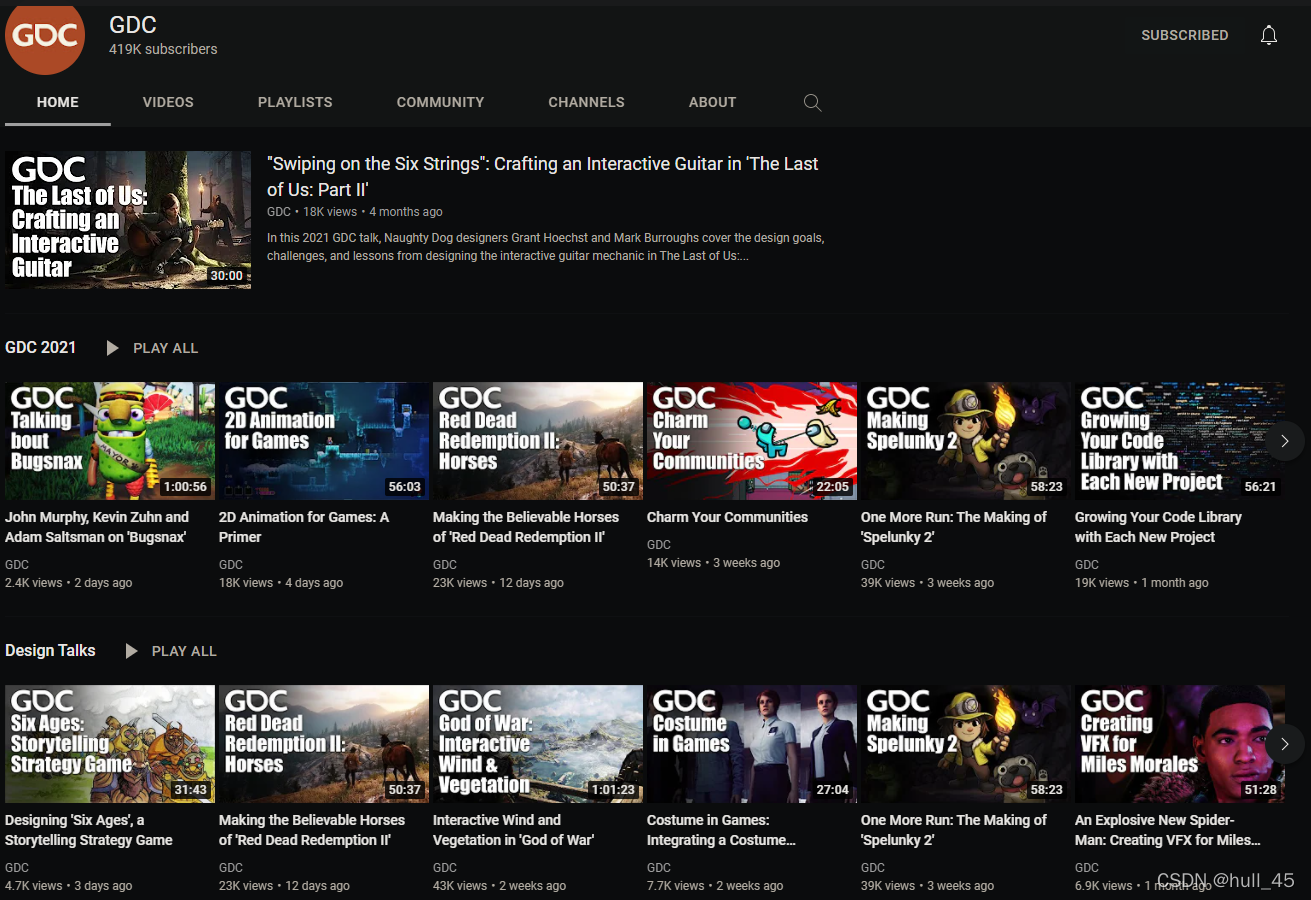This screenshot has width=1311, height=900.
Task: Open the Six Ages Storytelling Strategy Game thumbnail
Action: (110, 744)
